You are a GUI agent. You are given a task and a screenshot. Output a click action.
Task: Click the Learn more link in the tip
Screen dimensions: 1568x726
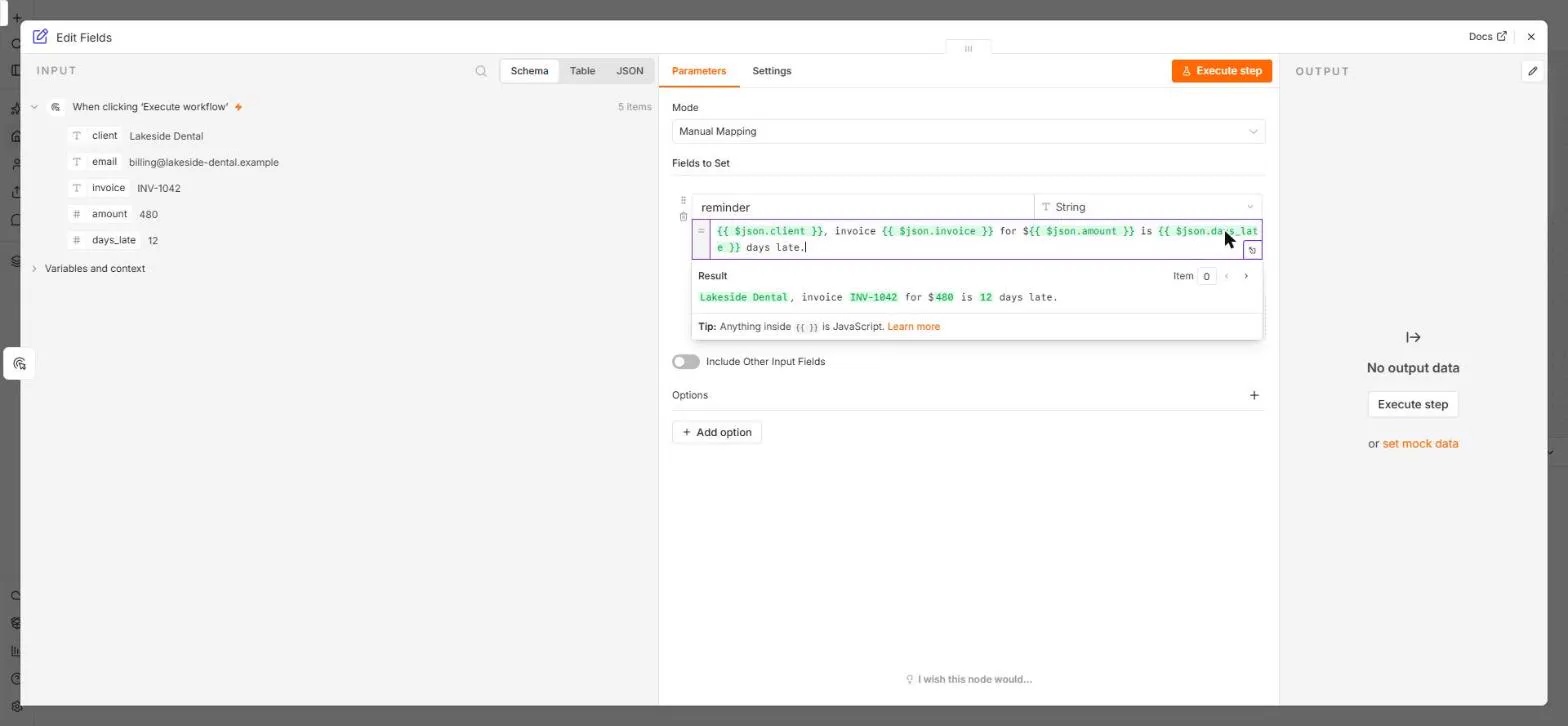913,327
